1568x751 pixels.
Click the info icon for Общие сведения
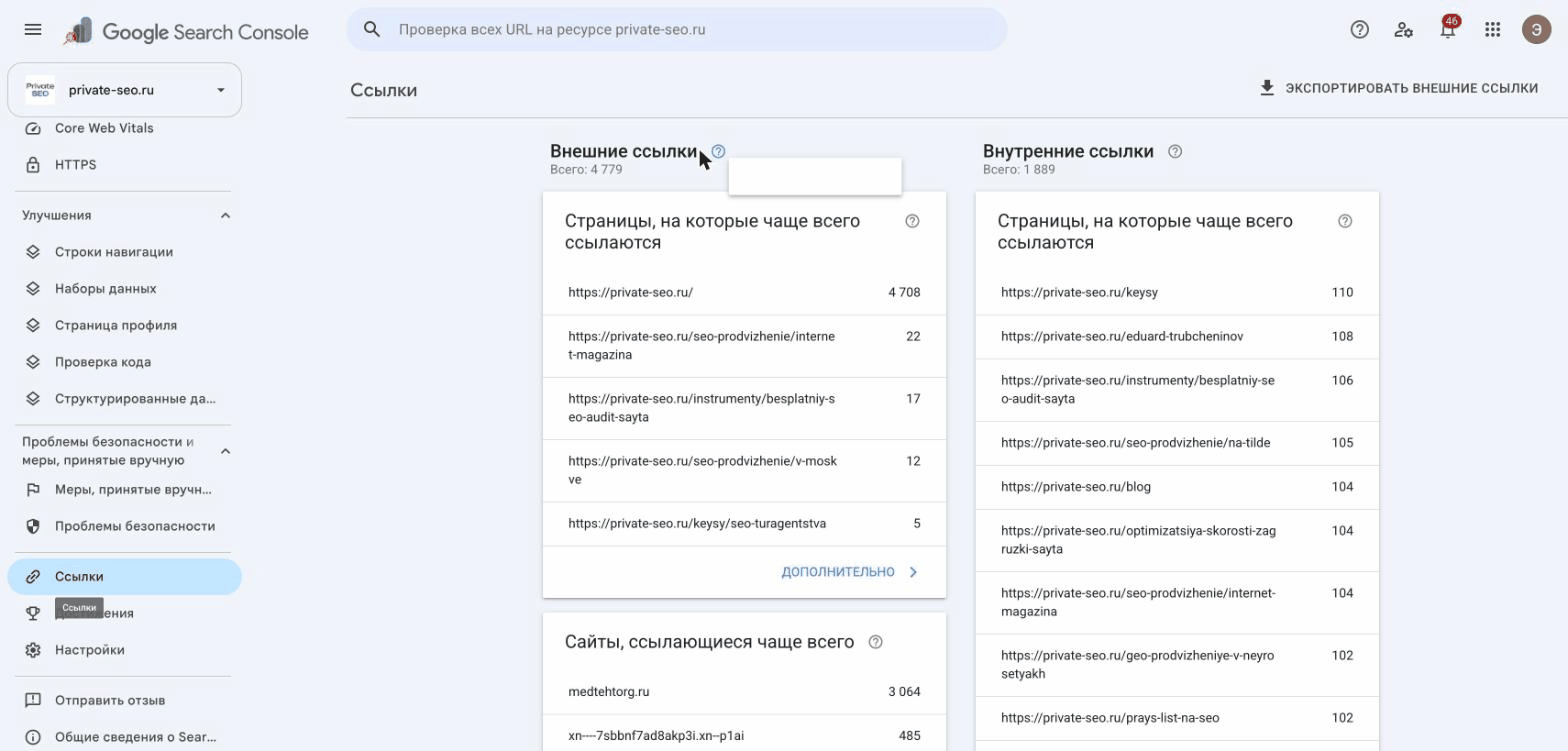click(x=33, y=737)
